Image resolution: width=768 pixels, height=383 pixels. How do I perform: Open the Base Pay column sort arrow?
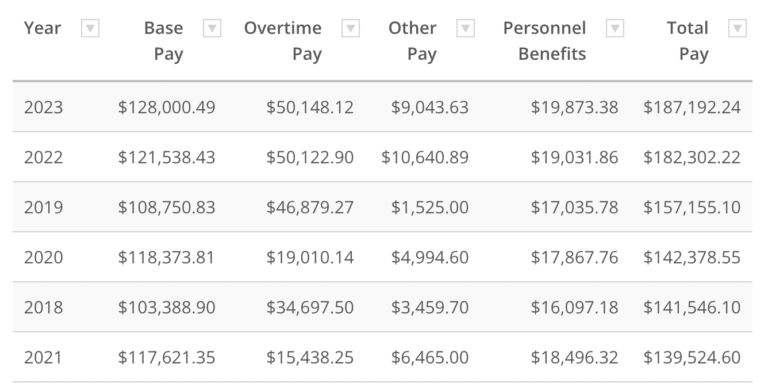212,28
